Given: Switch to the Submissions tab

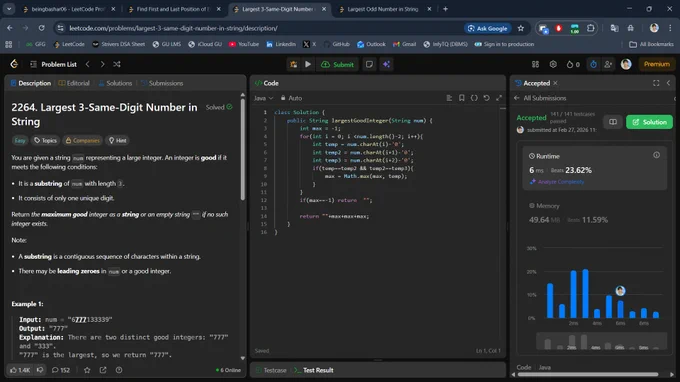Looking at the screenshot, I should [162, 83].
